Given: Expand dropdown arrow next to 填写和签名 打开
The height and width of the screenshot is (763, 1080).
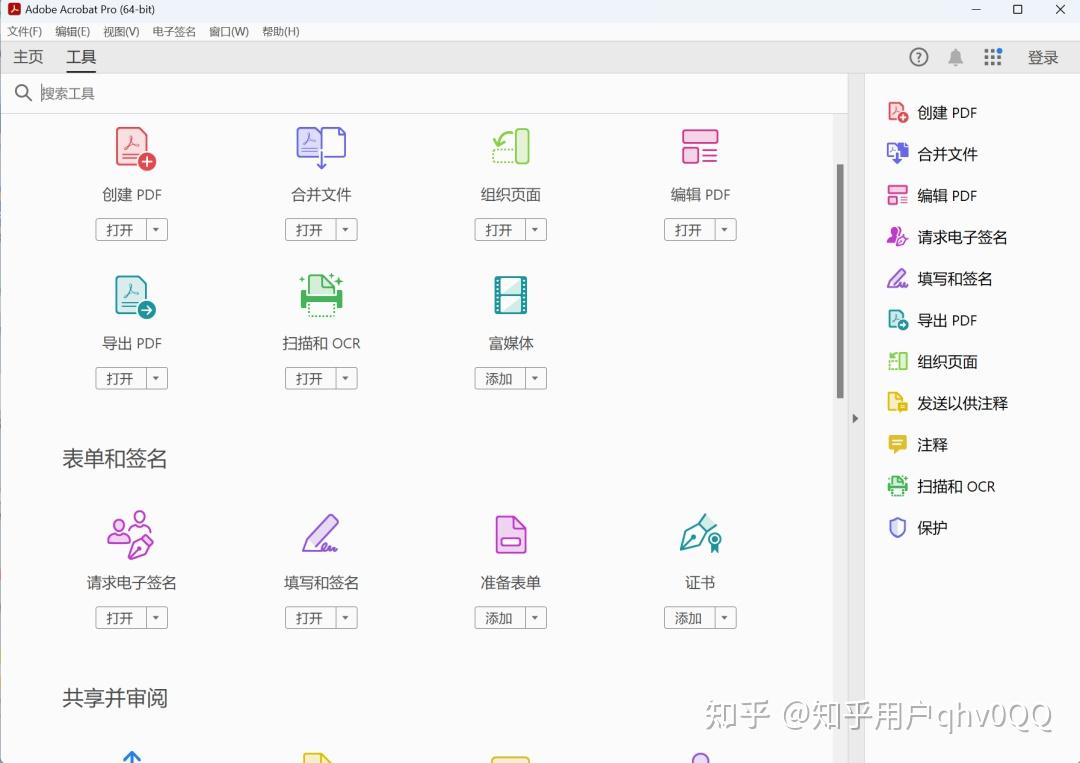Looking at the screenshot, I should (346, 618).
